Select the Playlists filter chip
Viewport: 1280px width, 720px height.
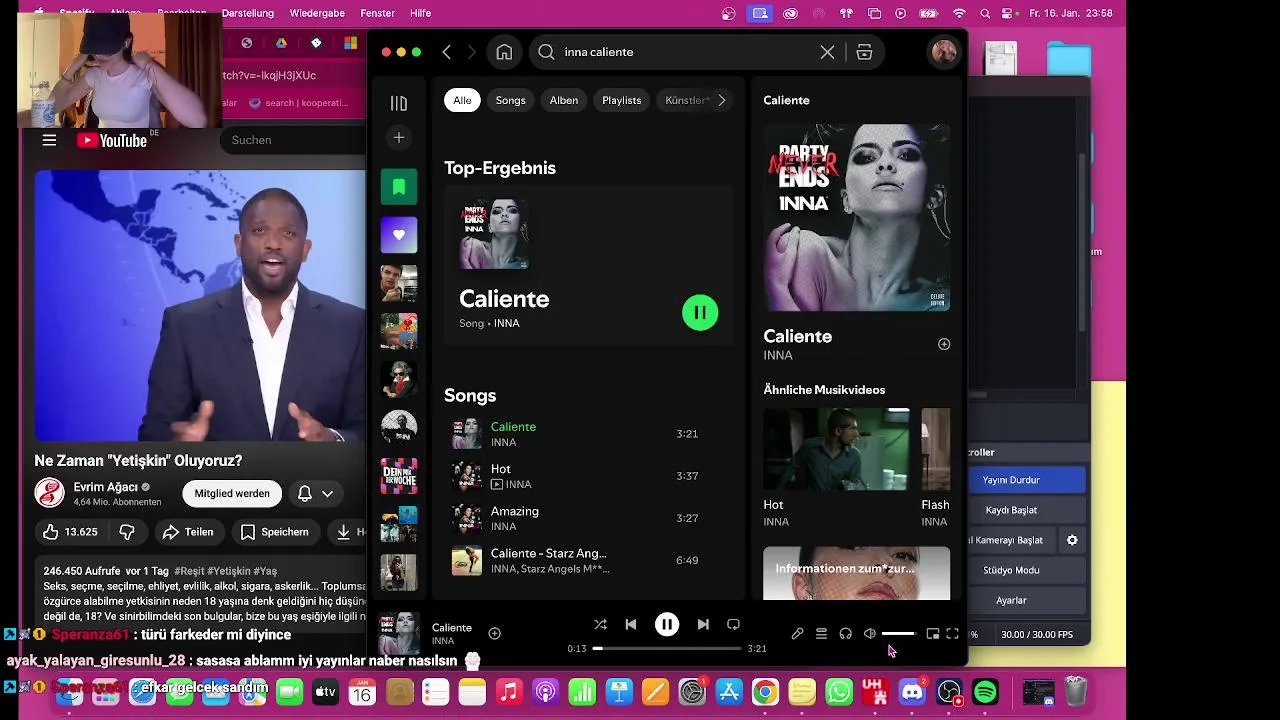coord(621,100)
